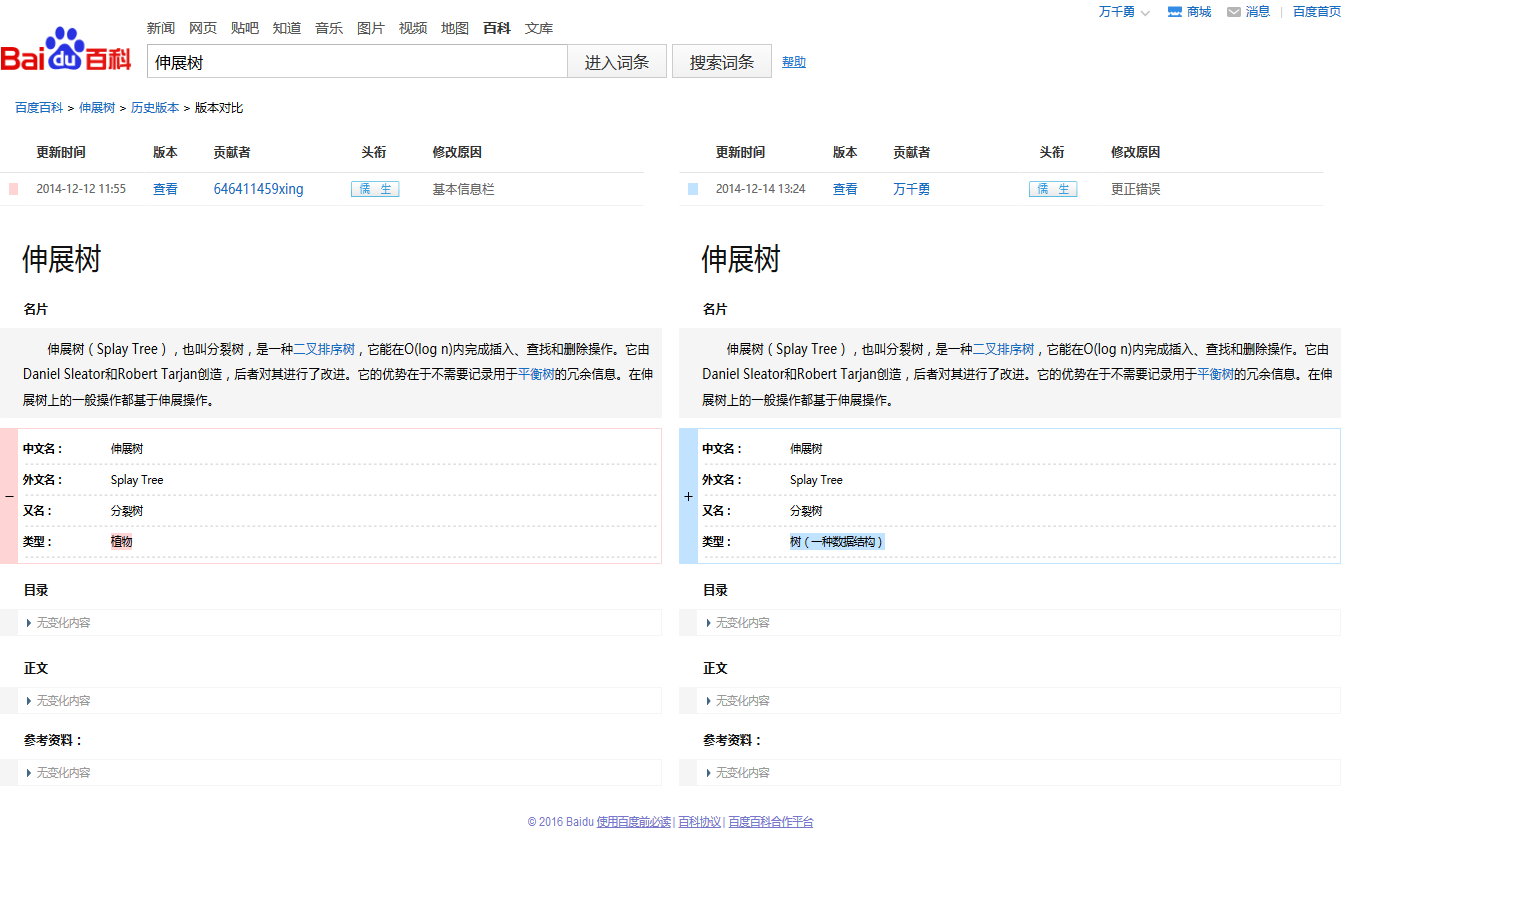Expand right 目录 unchanged content row
1524x908 pixels.
pyautogui.click(x=1010, y=622)
